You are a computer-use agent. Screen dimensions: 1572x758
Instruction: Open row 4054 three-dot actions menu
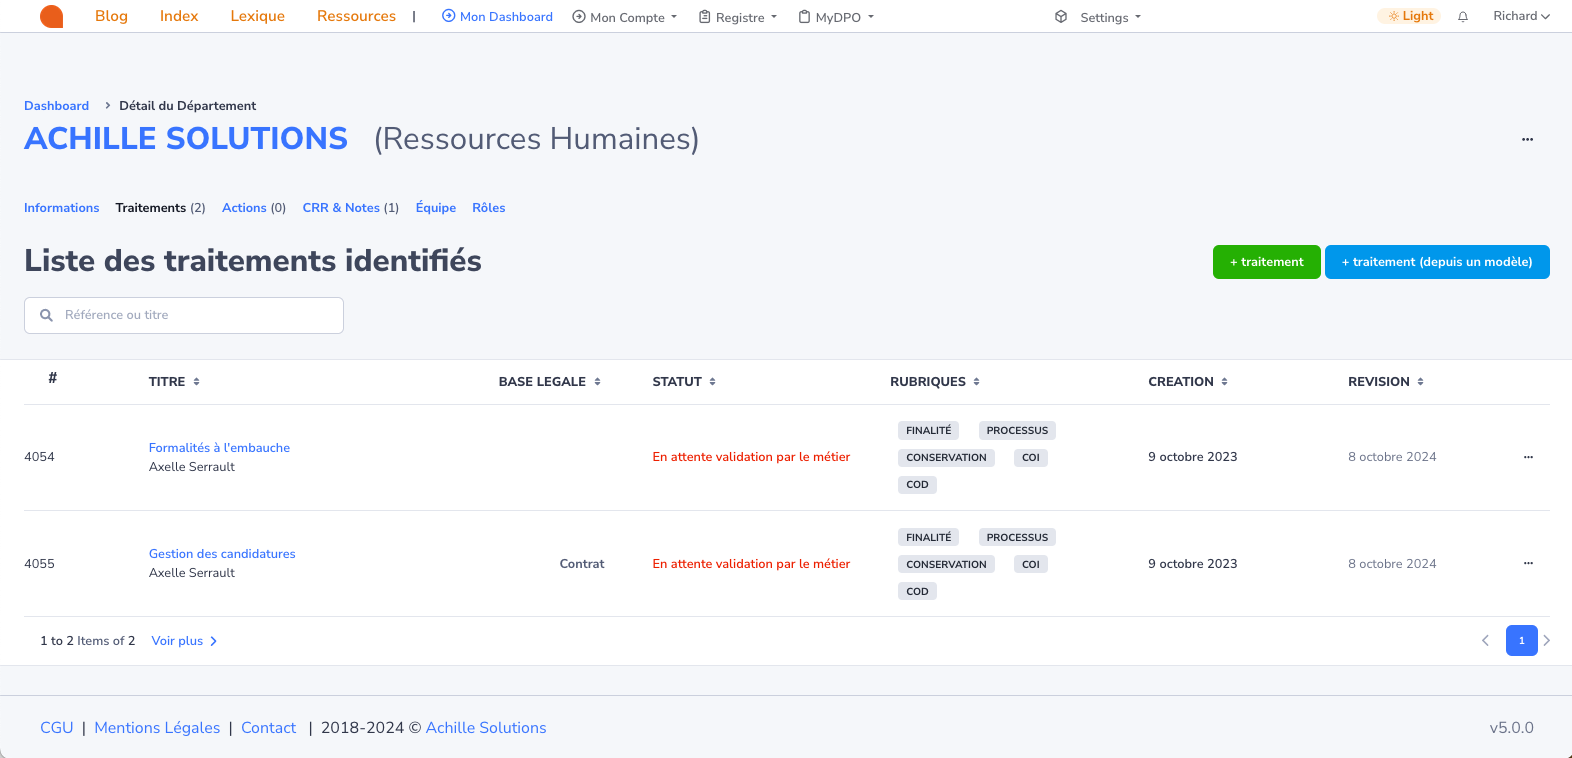point(1528,457)
